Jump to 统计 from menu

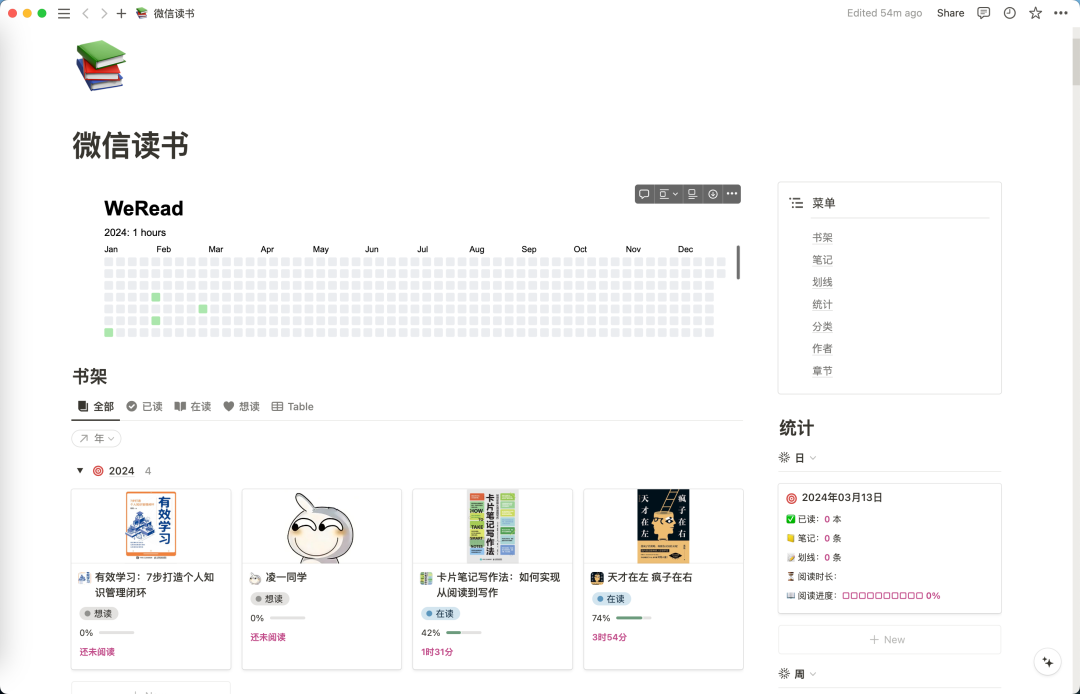822,304
